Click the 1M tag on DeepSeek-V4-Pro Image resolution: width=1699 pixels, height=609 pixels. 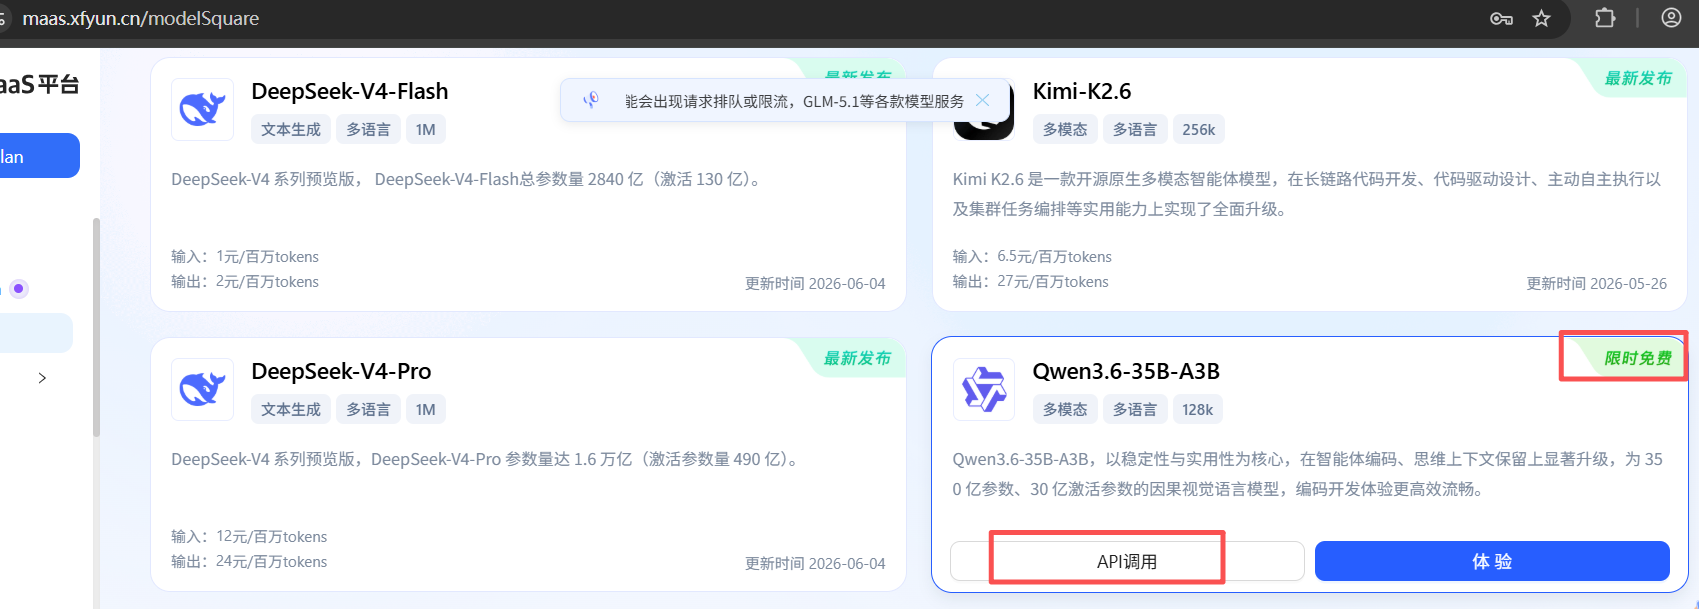click(x=426, y=409)
